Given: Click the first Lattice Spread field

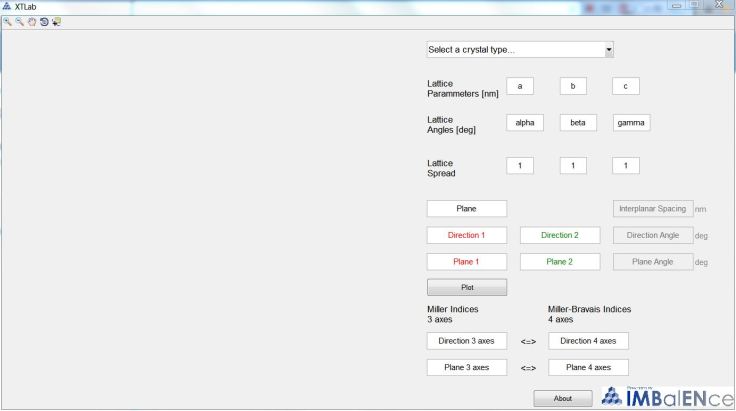Looking at the screenshot, I should tap(520, 166).
